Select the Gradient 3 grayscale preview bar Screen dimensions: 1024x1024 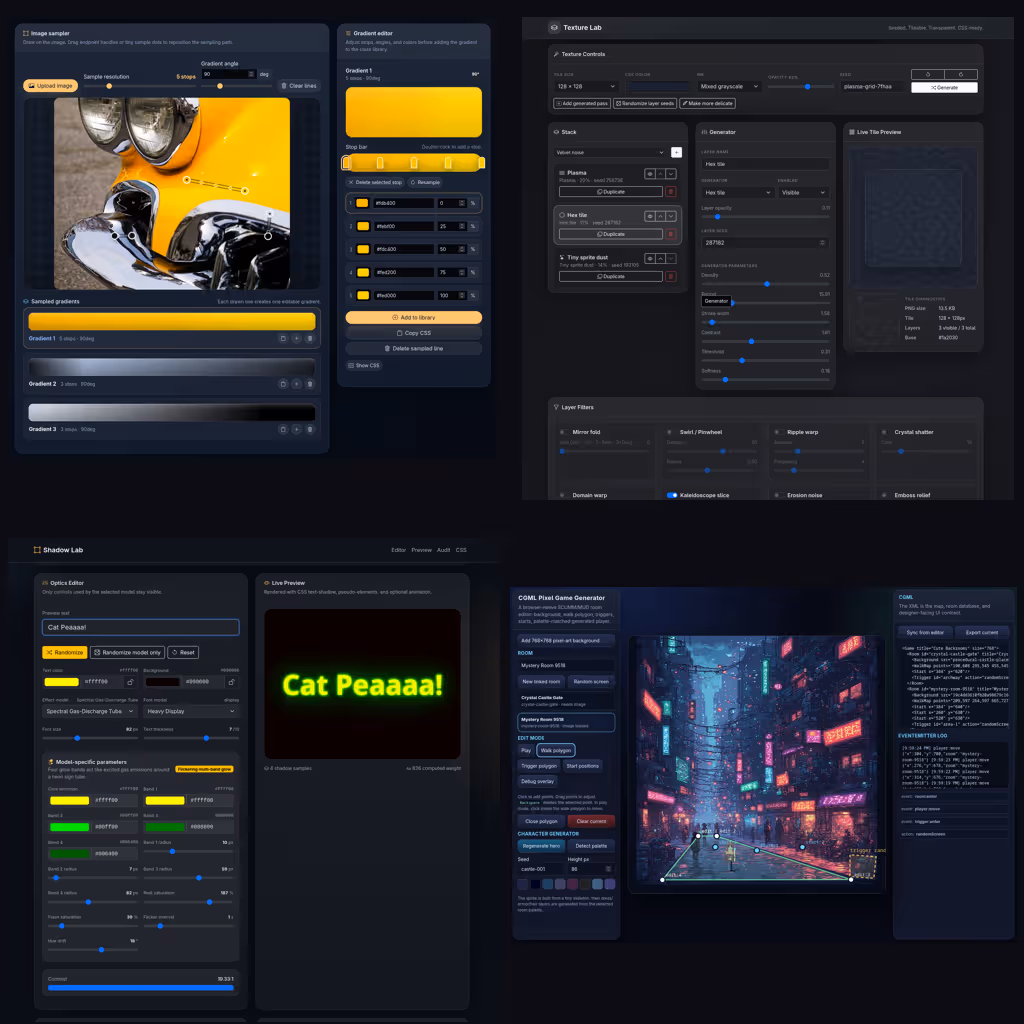click(x=172, y=413)
